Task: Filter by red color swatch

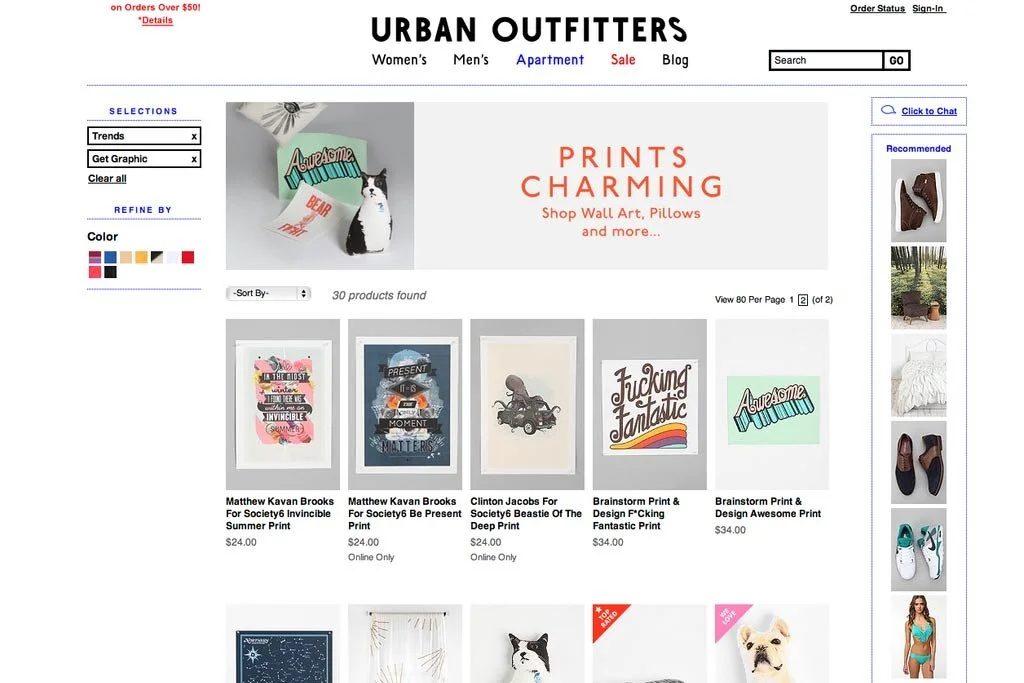Action: click(188, 257)
